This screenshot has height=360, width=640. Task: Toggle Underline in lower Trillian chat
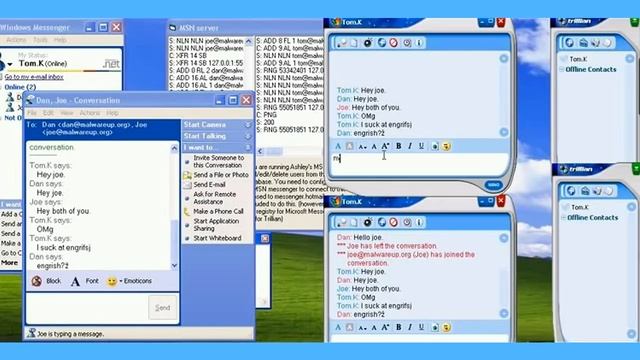[421, 327]
